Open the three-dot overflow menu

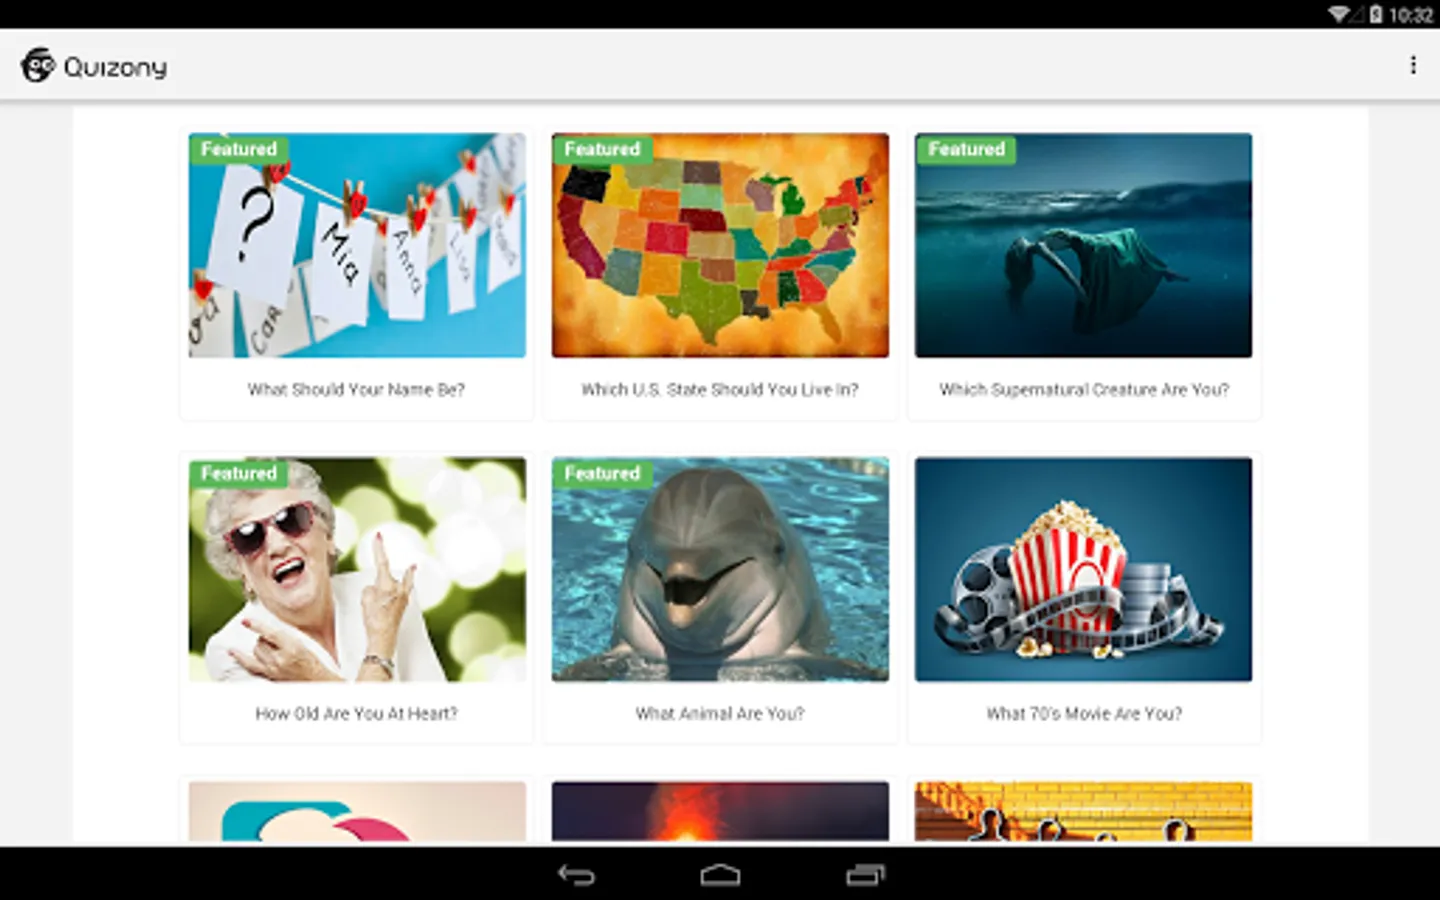coord(1412,65)
